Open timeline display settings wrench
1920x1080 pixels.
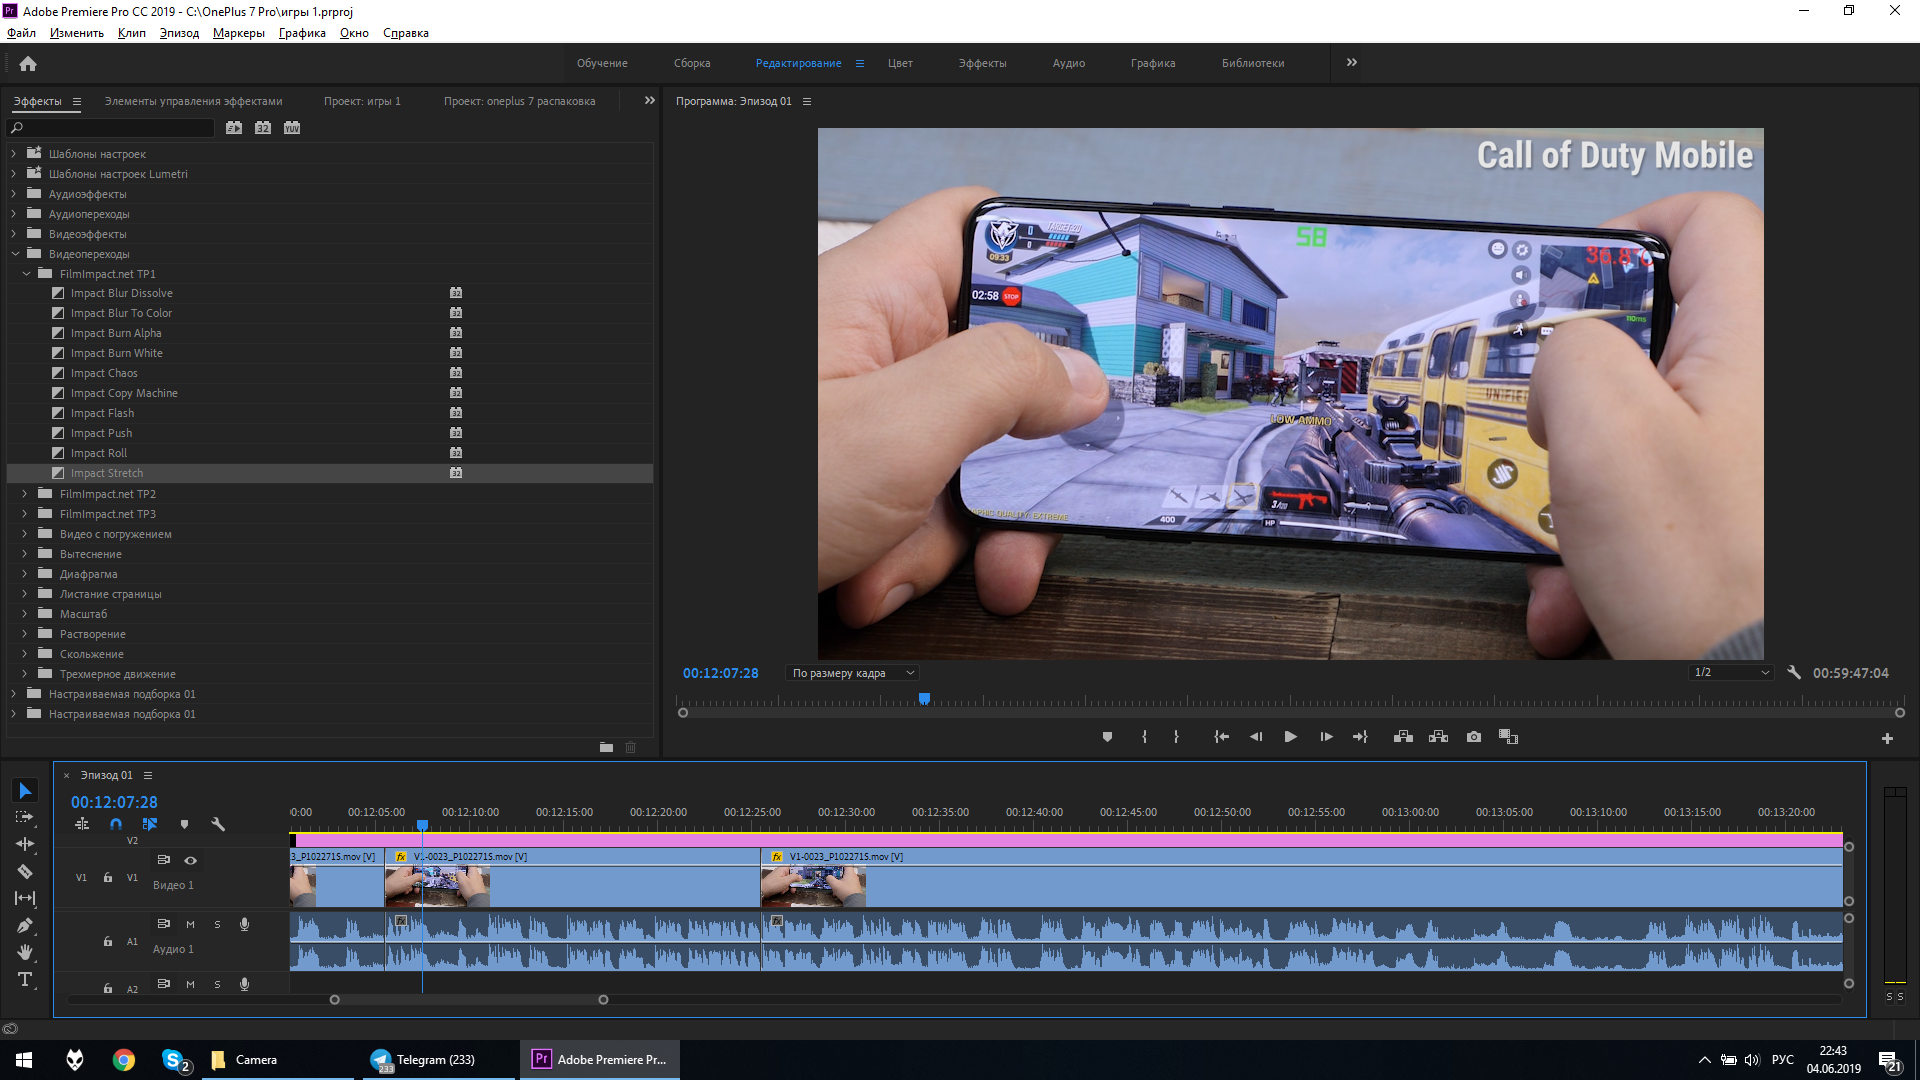pos(218,824)
